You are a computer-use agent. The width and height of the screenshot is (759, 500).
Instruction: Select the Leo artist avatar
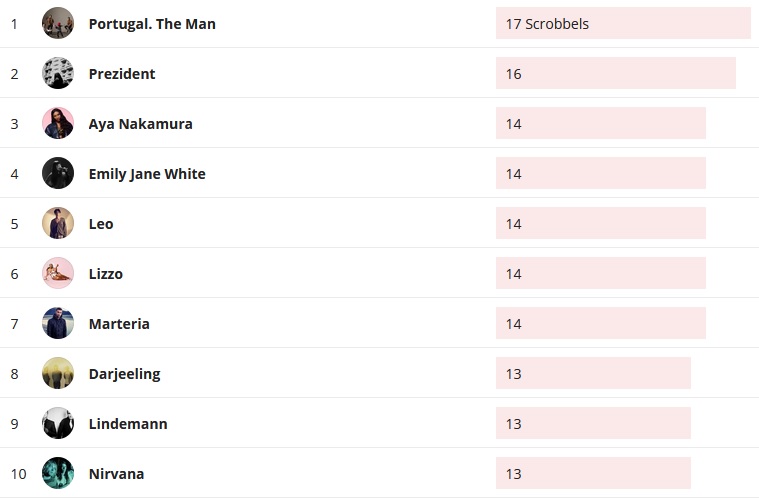(58, 223)
